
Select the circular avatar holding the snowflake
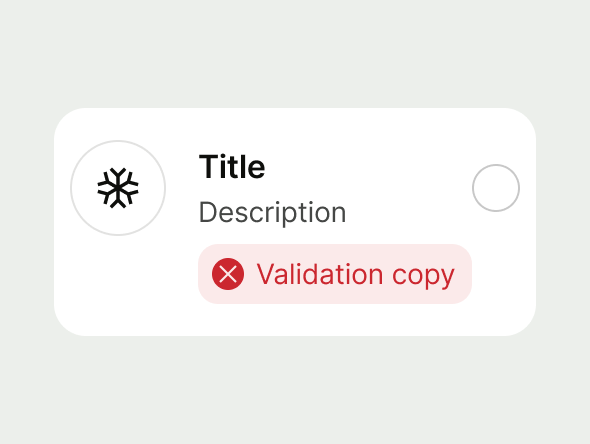pos(118,188)
